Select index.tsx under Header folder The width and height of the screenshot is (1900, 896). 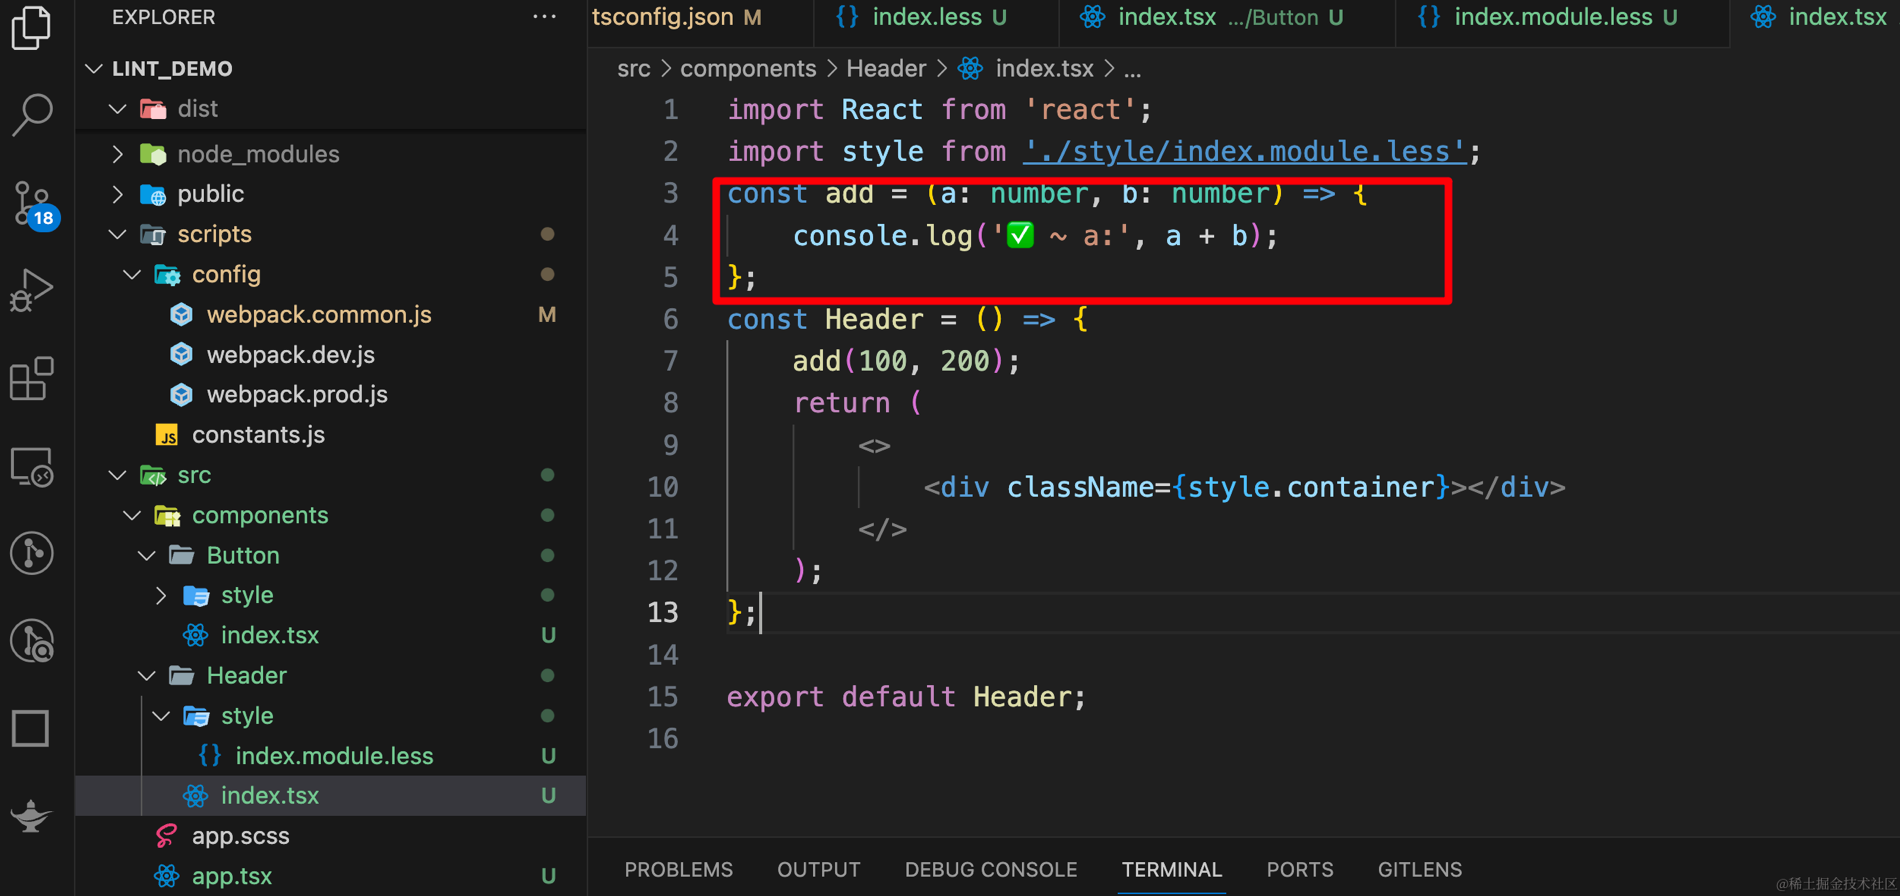[x=331, y=796]
